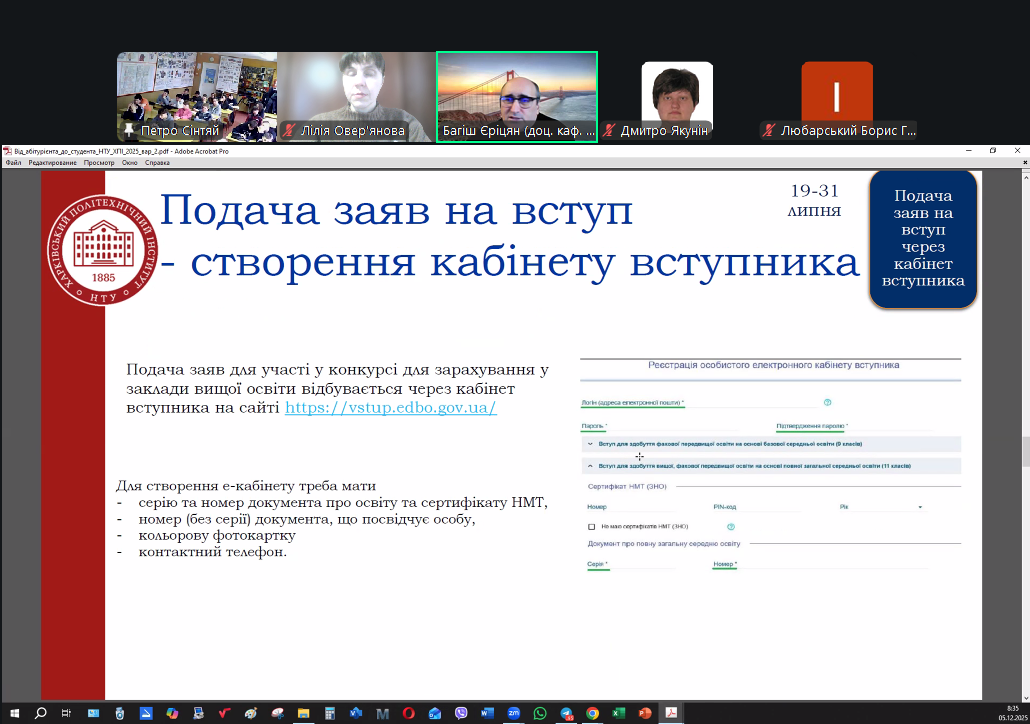Open WhatsApp from the taskbar
This screenshot has width=1030, height=724.
tap(540, 713)
